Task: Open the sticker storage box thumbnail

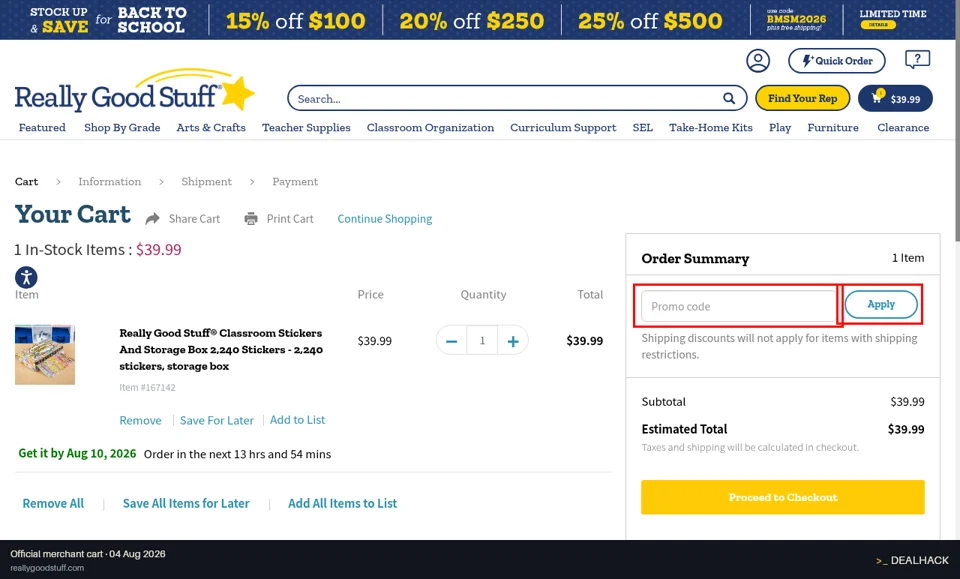Action: point(45,354)
